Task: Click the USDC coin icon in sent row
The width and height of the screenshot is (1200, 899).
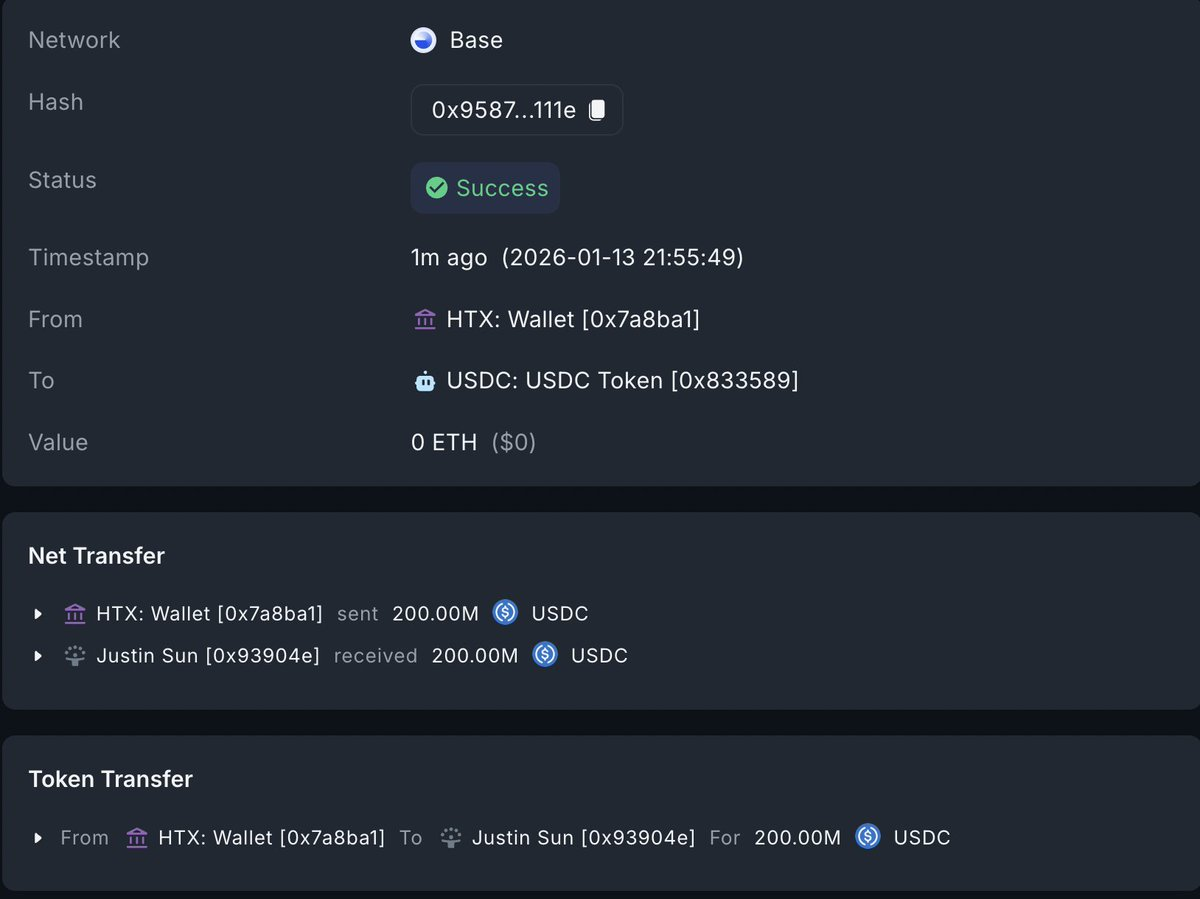Action: [506, 613]
